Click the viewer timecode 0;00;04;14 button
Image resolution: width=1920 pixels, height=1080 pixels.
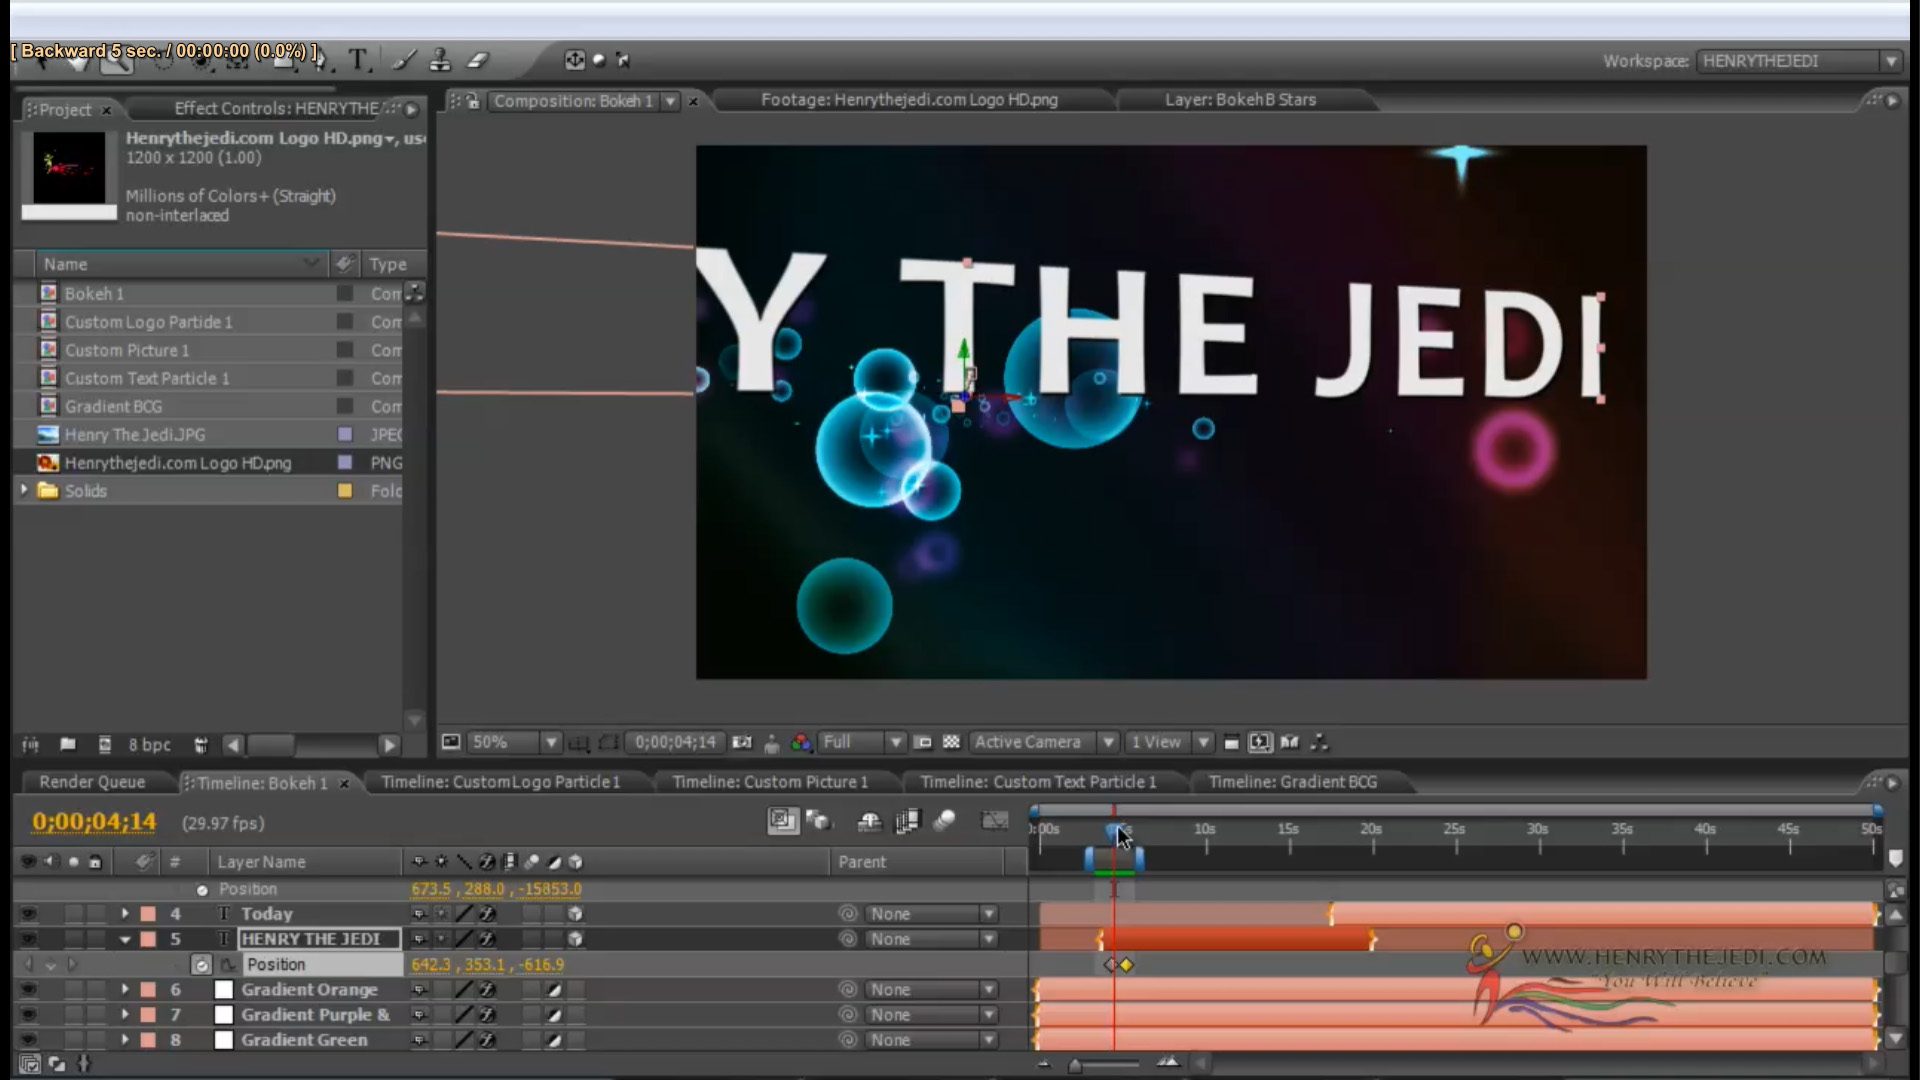coord(676,742)
